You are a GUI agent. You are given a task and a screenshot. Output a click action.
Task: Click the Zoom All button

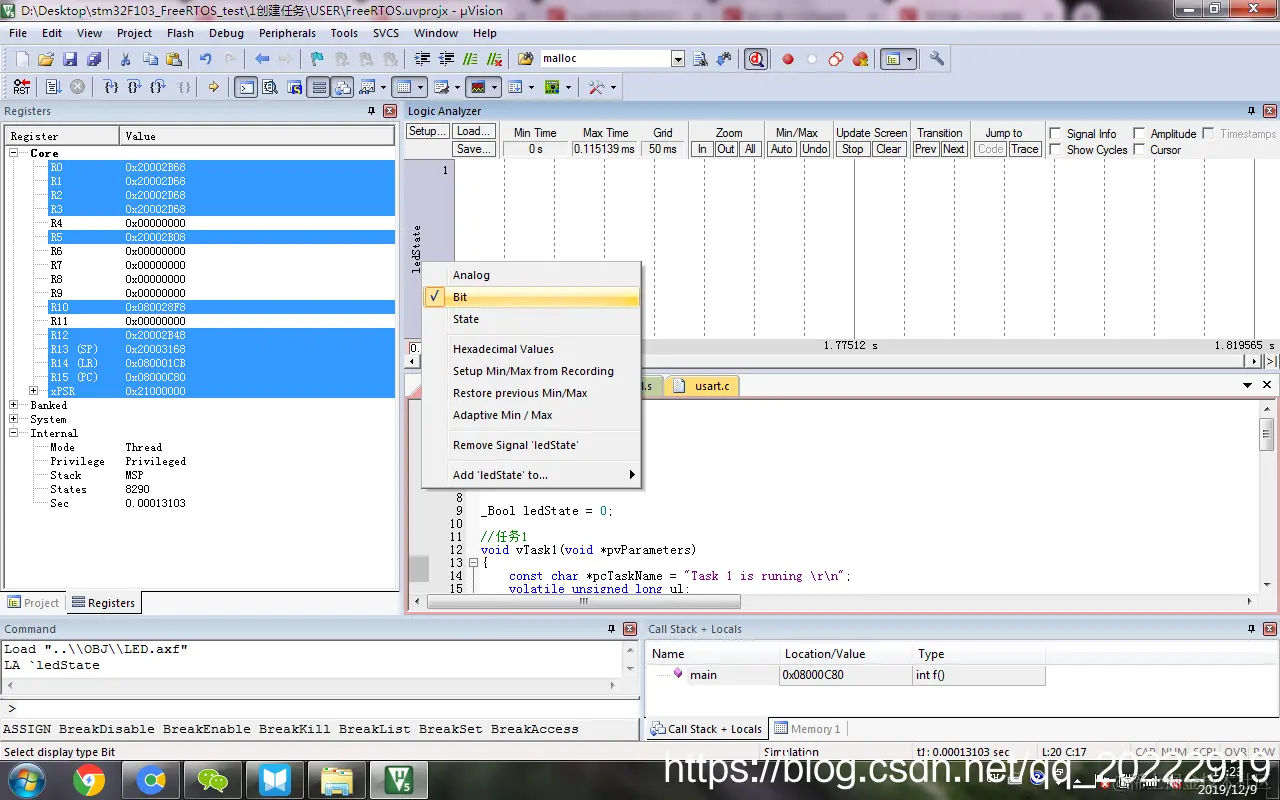pyautogui.click(x=750, y=149)
